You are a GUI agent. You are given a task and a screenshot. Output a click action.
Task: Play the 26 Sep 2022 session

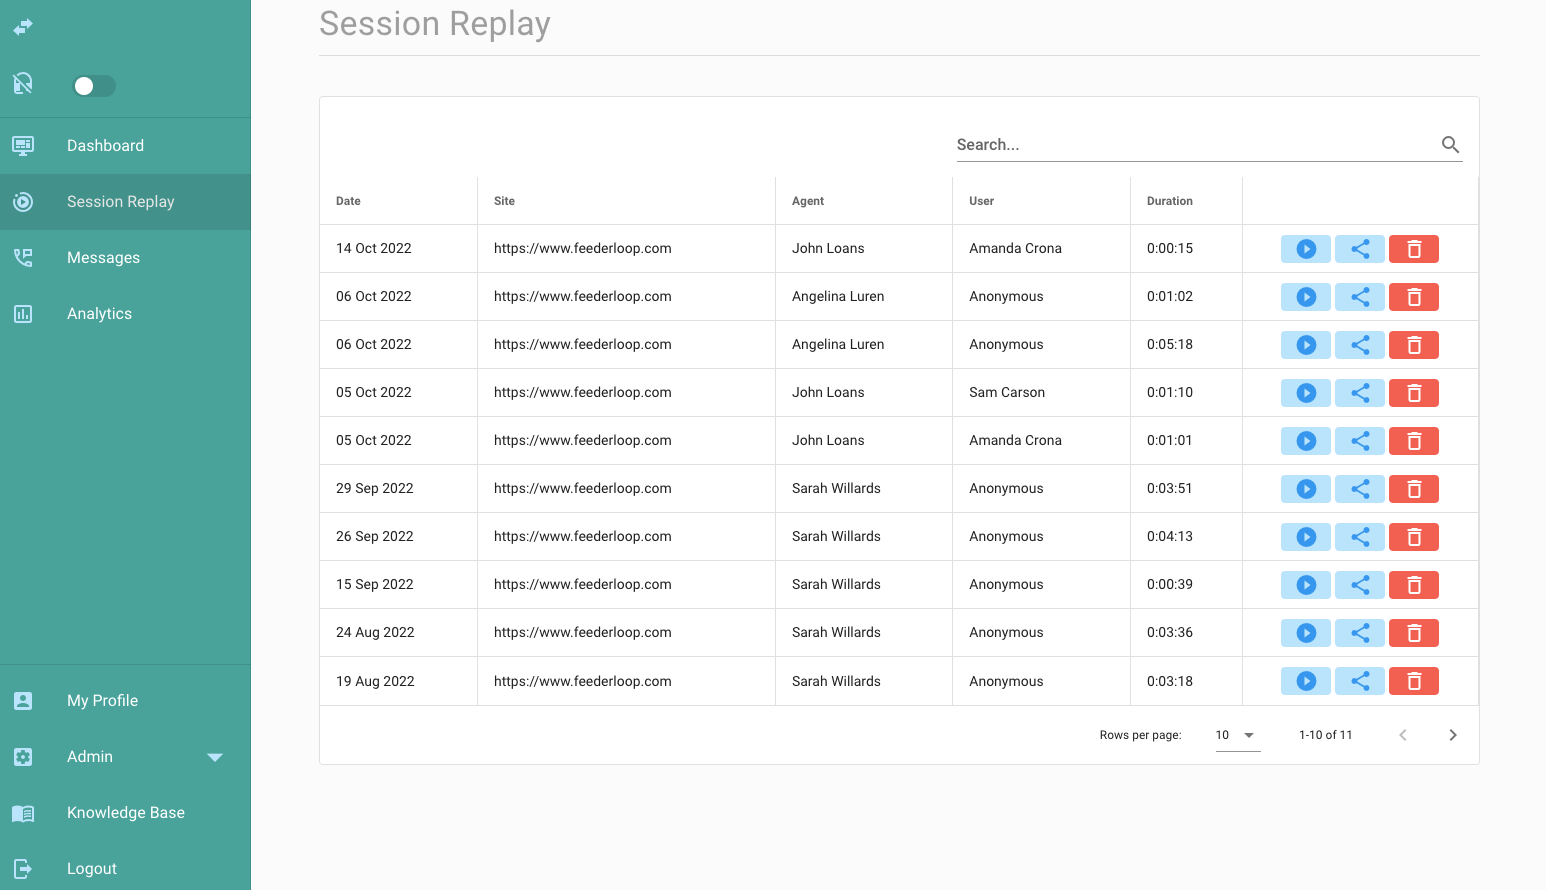tap(1306, 537)
